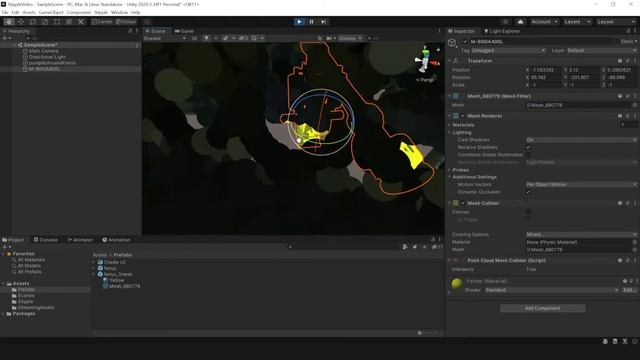The height and width of the screenshot is (360, 640).
Task: Select the Rect tool in toolbar
Action: [x=57, y=22]
